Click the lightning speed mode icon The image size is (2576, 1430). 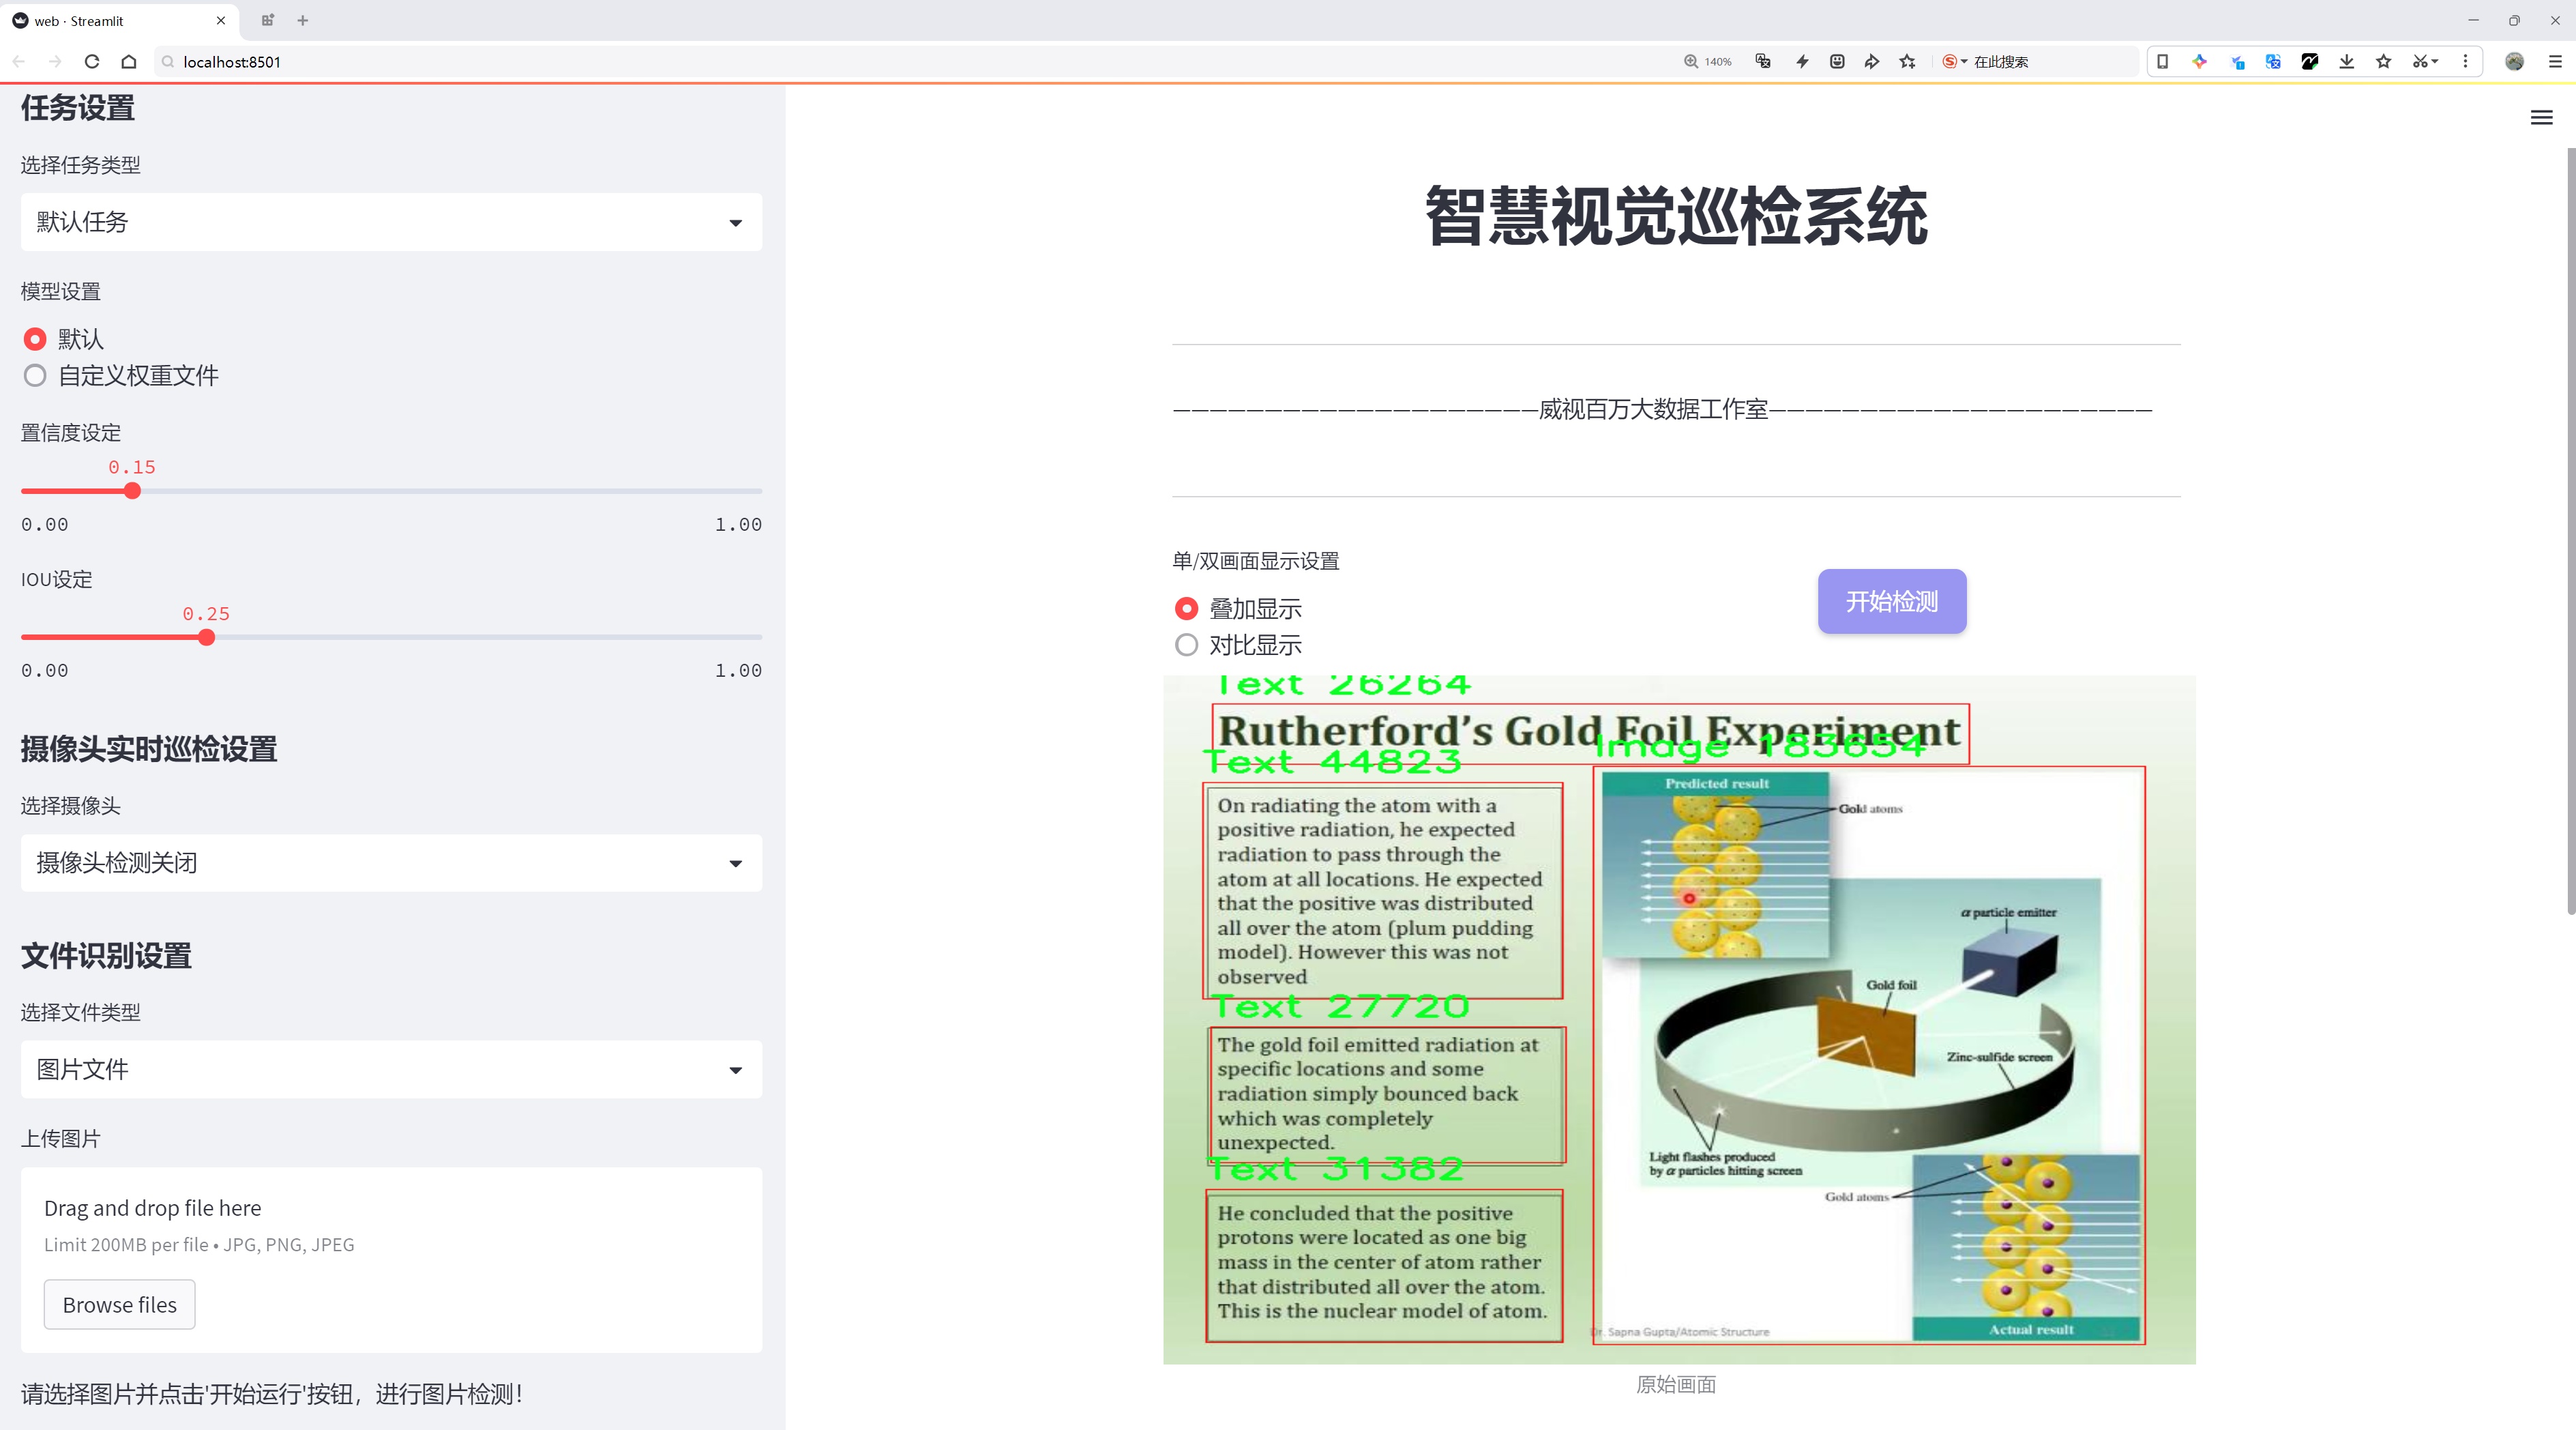(x=1802, y=61)
